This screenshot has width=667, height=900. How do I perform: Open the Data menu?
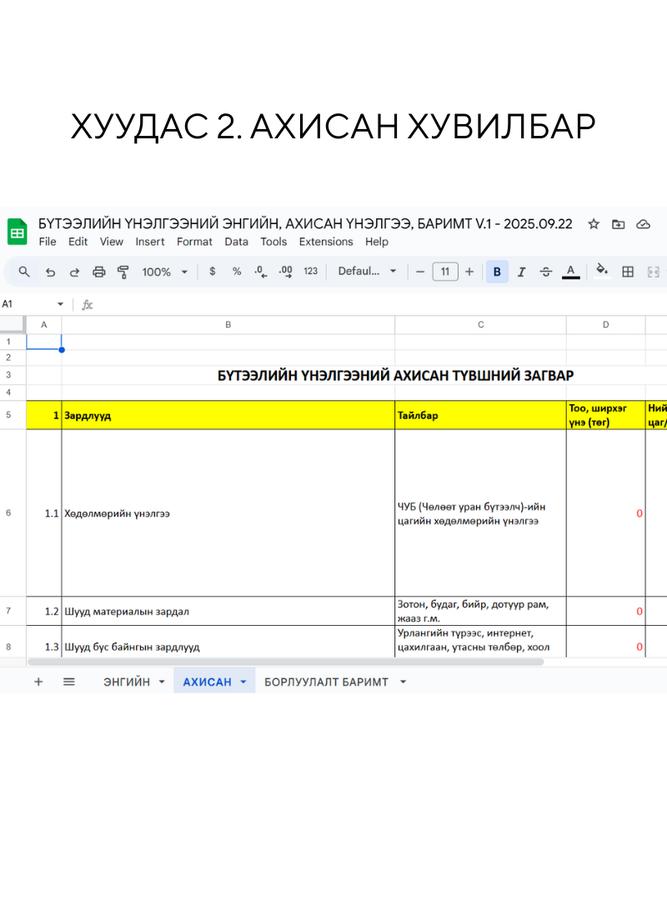click(x=236, y=242)
